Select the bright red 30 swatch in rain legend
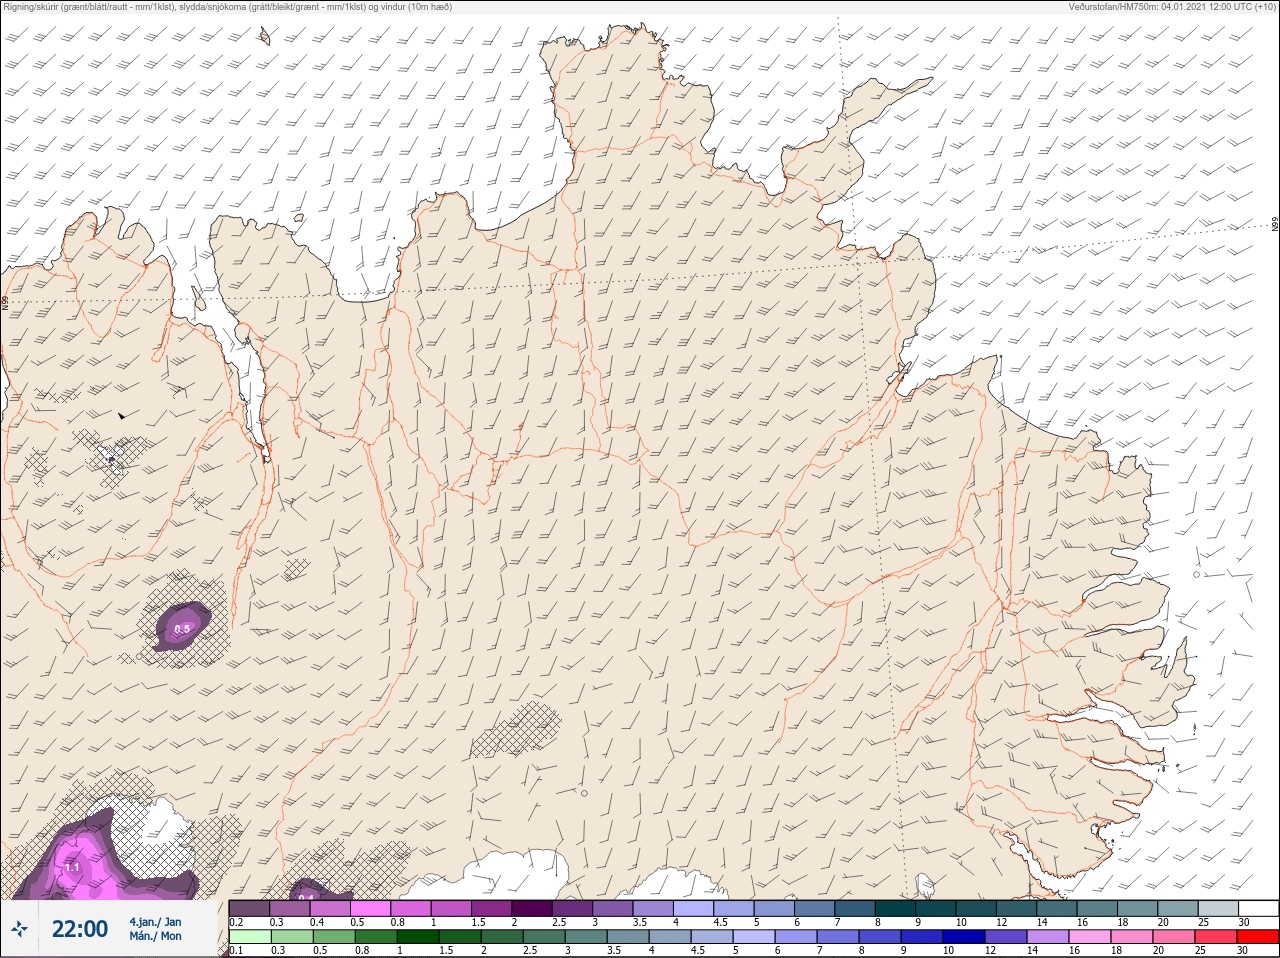Viewport: 1280px width, 958px height. click(1258, 937)
